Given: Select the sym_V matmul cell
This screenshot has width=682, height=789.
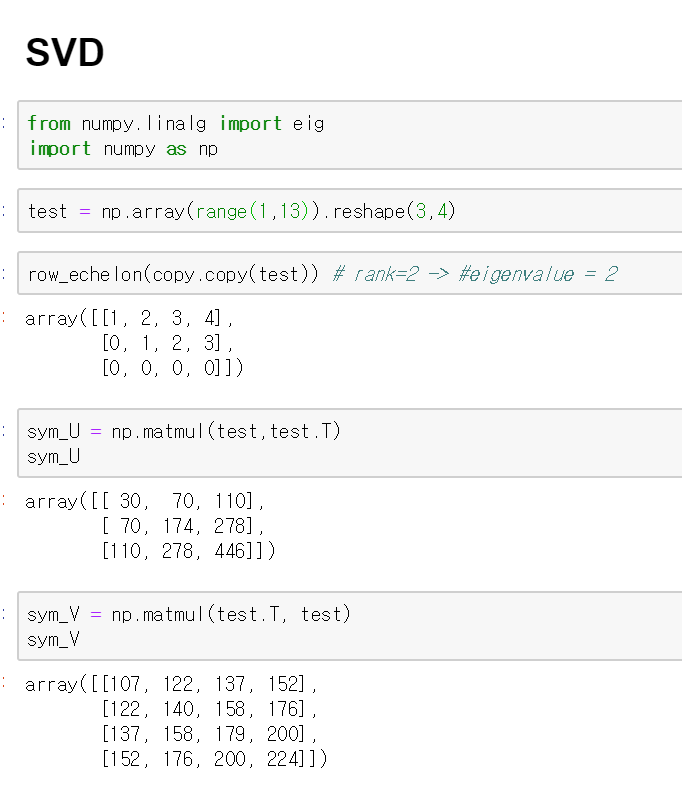Looking at the screenshot, I should [x=350, y=626].
